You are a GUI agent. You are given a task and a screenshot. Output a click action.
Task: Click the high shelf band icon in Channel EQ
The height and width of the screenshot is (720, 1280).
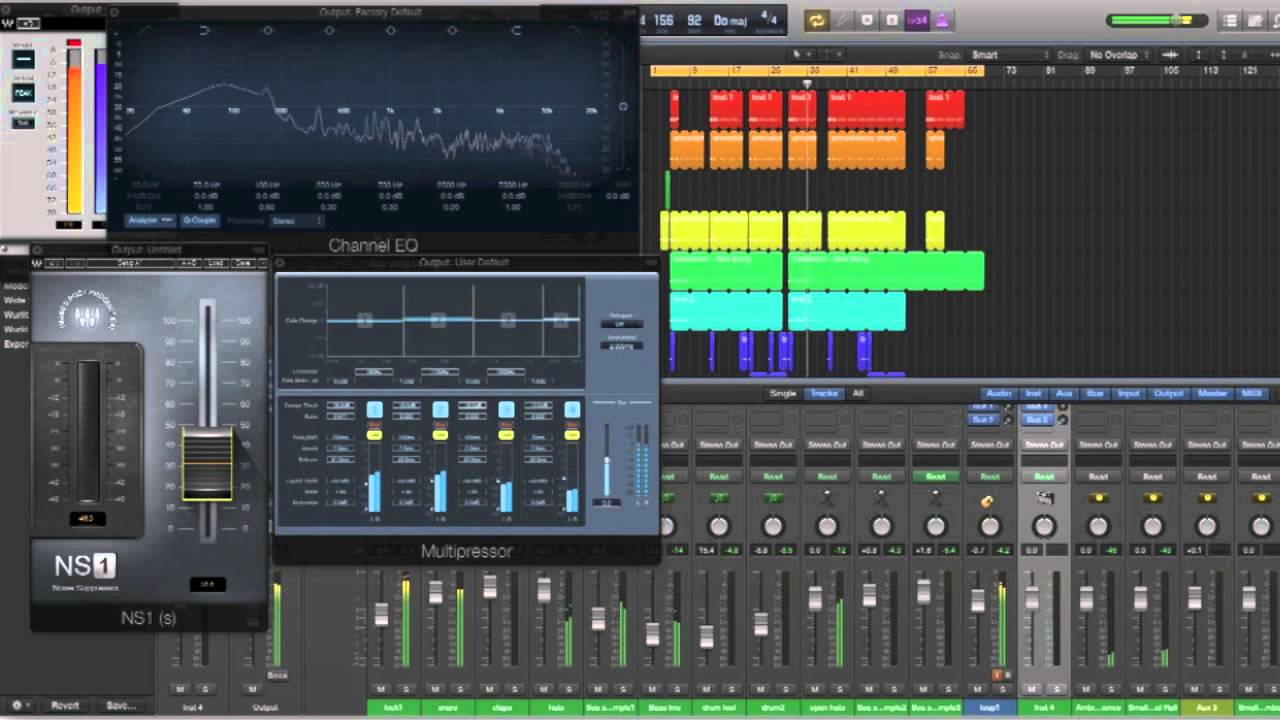517,31
